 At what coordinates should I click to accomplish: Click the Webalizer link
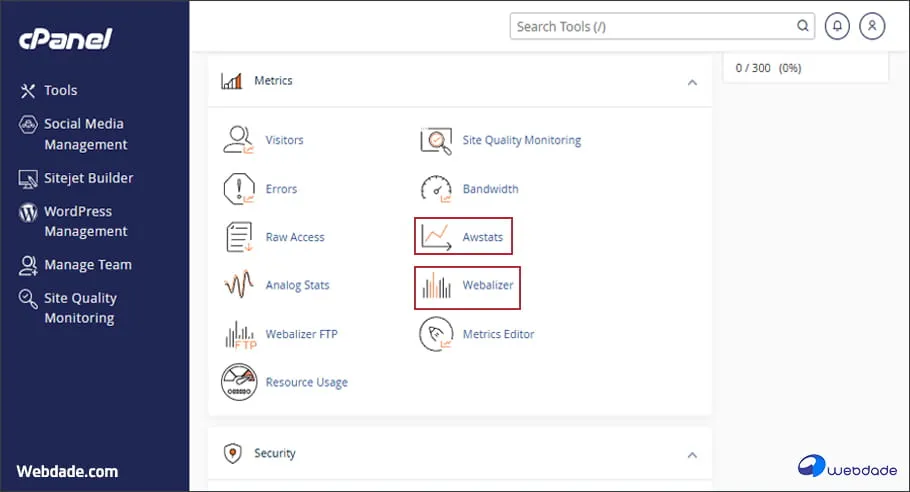point(487,286)
